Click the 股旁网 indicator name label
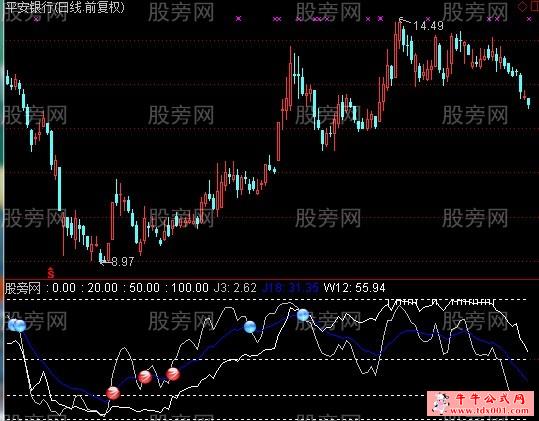Image resolution: width=539 pixels, height=421 pixels. tap(23, 288)
